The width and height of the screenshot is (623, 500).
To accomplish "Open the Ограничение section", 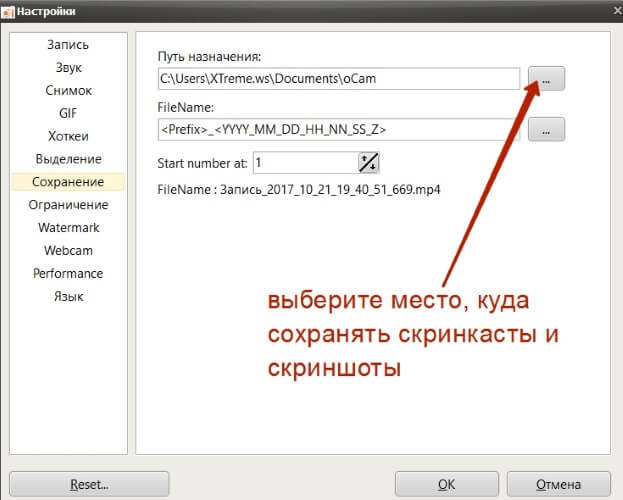I will (68, 205).
